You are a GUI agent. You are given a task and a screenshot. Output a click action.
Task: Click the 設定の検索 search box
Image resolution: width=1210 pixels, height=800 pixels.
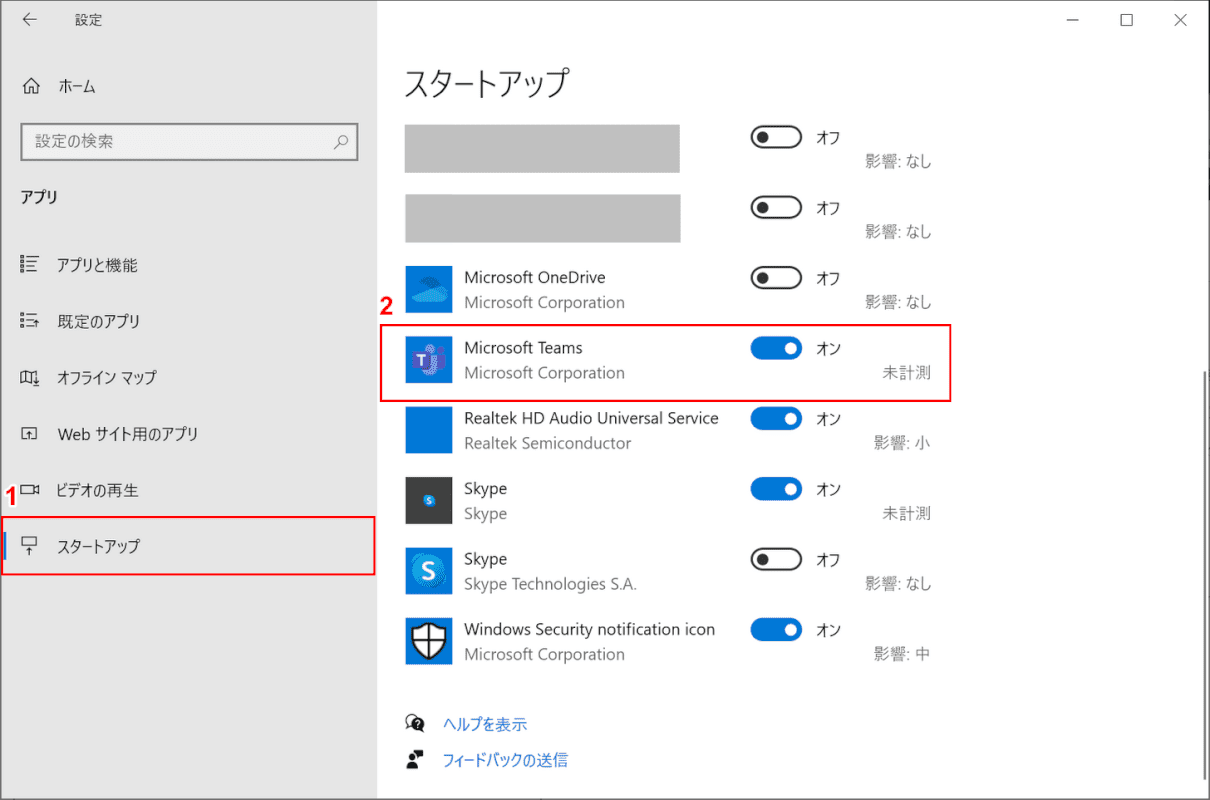click(x=189, y=142)
